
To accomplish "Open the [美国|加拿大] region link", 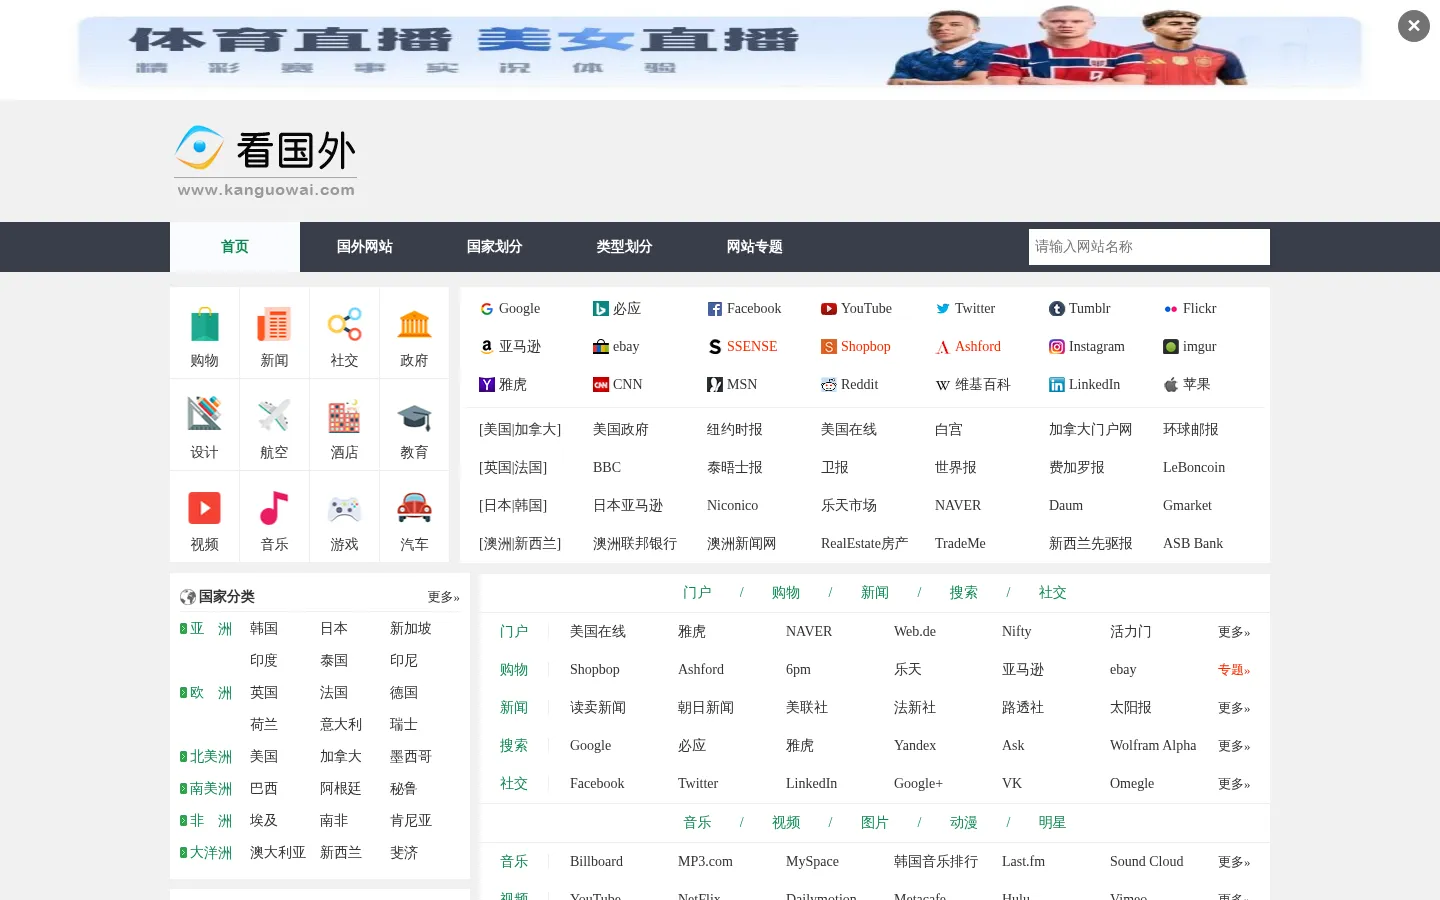I will [520, 430].
